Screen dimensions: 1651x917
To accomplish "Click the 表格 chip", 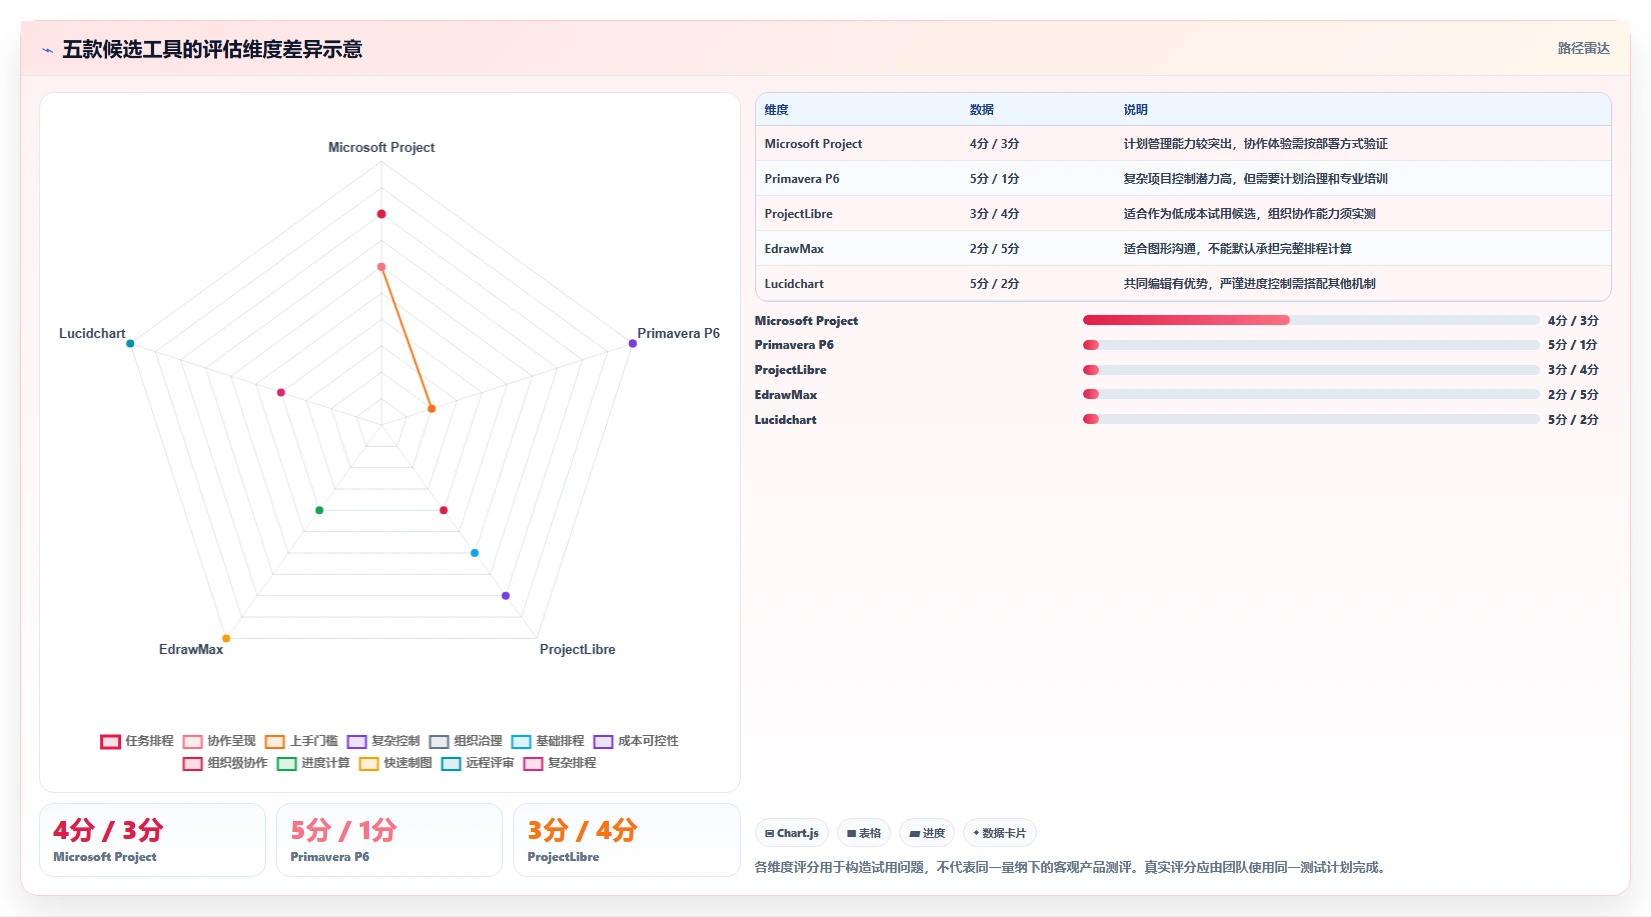I will point(864,833).
